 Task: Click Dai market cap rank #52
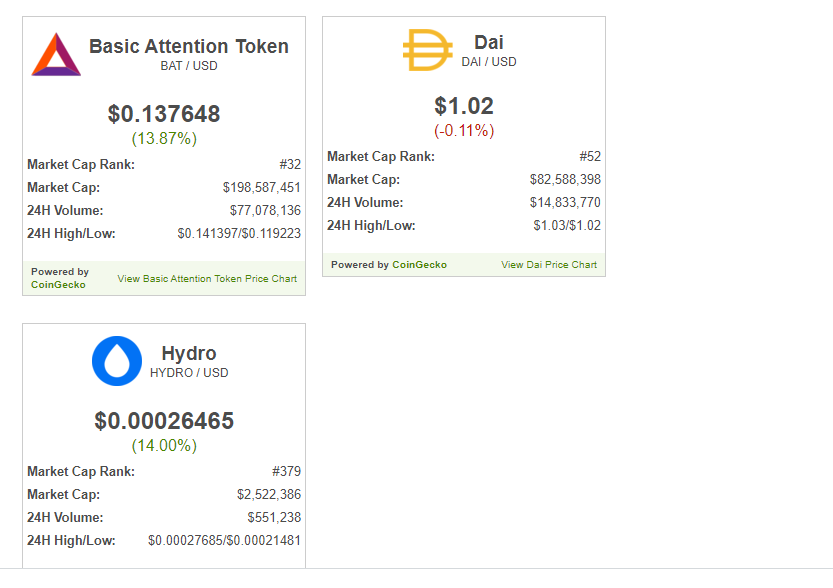(590, 157)
